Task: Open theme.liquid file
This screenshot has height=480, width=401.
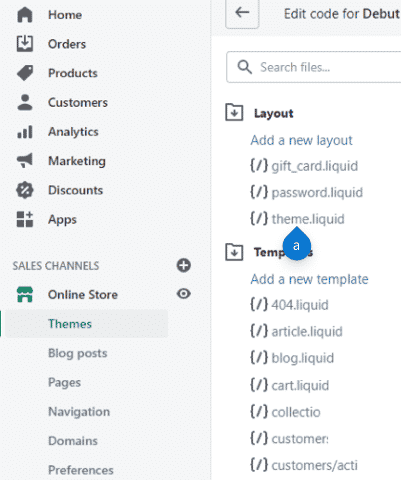Action: (308, 219)
